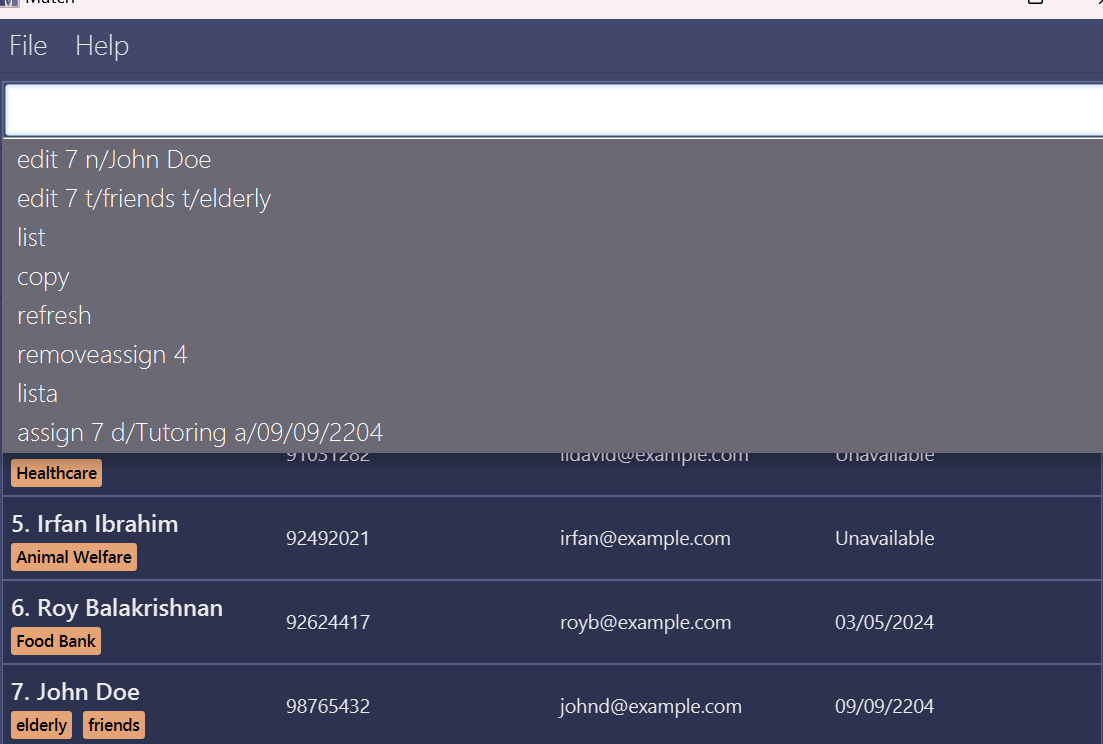Screen dimensions: 1103x744
Task: Click the Healthcare tag
Action: [56, 473]
